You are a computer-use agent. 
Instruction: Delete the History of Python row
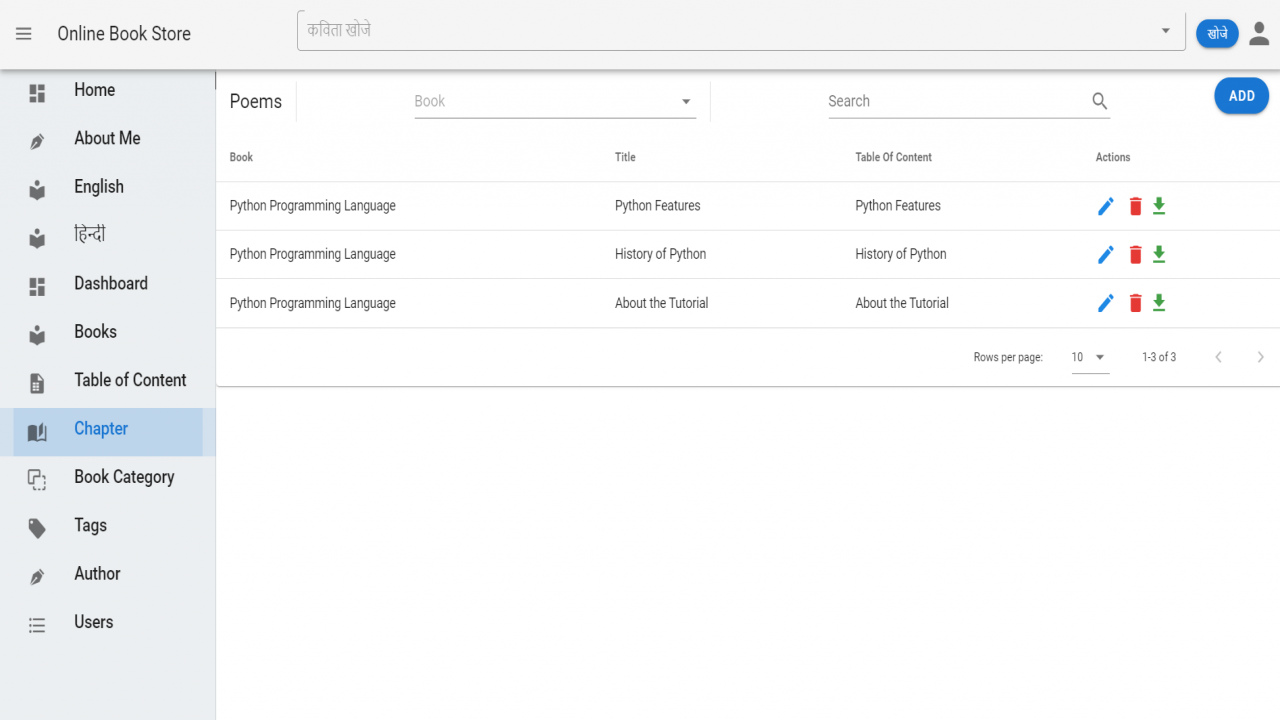[x=1135, y=255]
